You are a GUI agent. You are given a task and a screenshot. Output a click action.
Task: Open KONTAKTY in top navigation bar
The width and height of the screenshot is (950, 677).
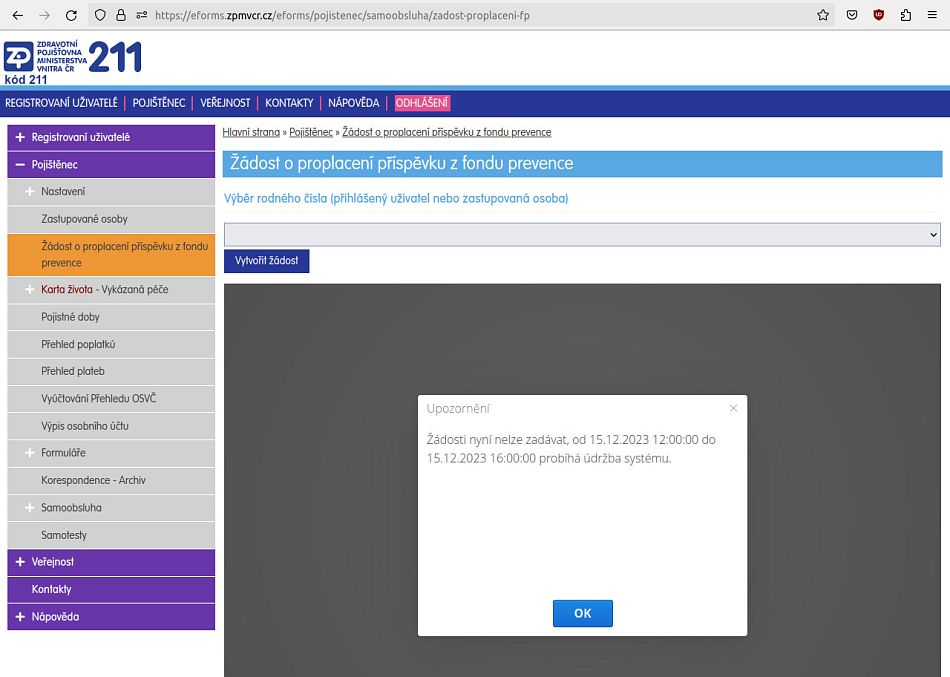(x=289, y=103)
